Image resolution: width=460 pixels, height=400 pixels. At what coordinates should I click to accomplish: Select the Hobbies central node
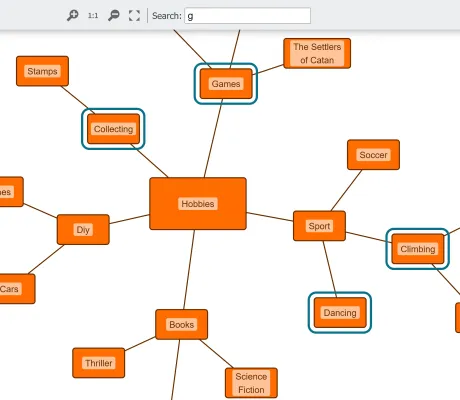coord(198,204)
